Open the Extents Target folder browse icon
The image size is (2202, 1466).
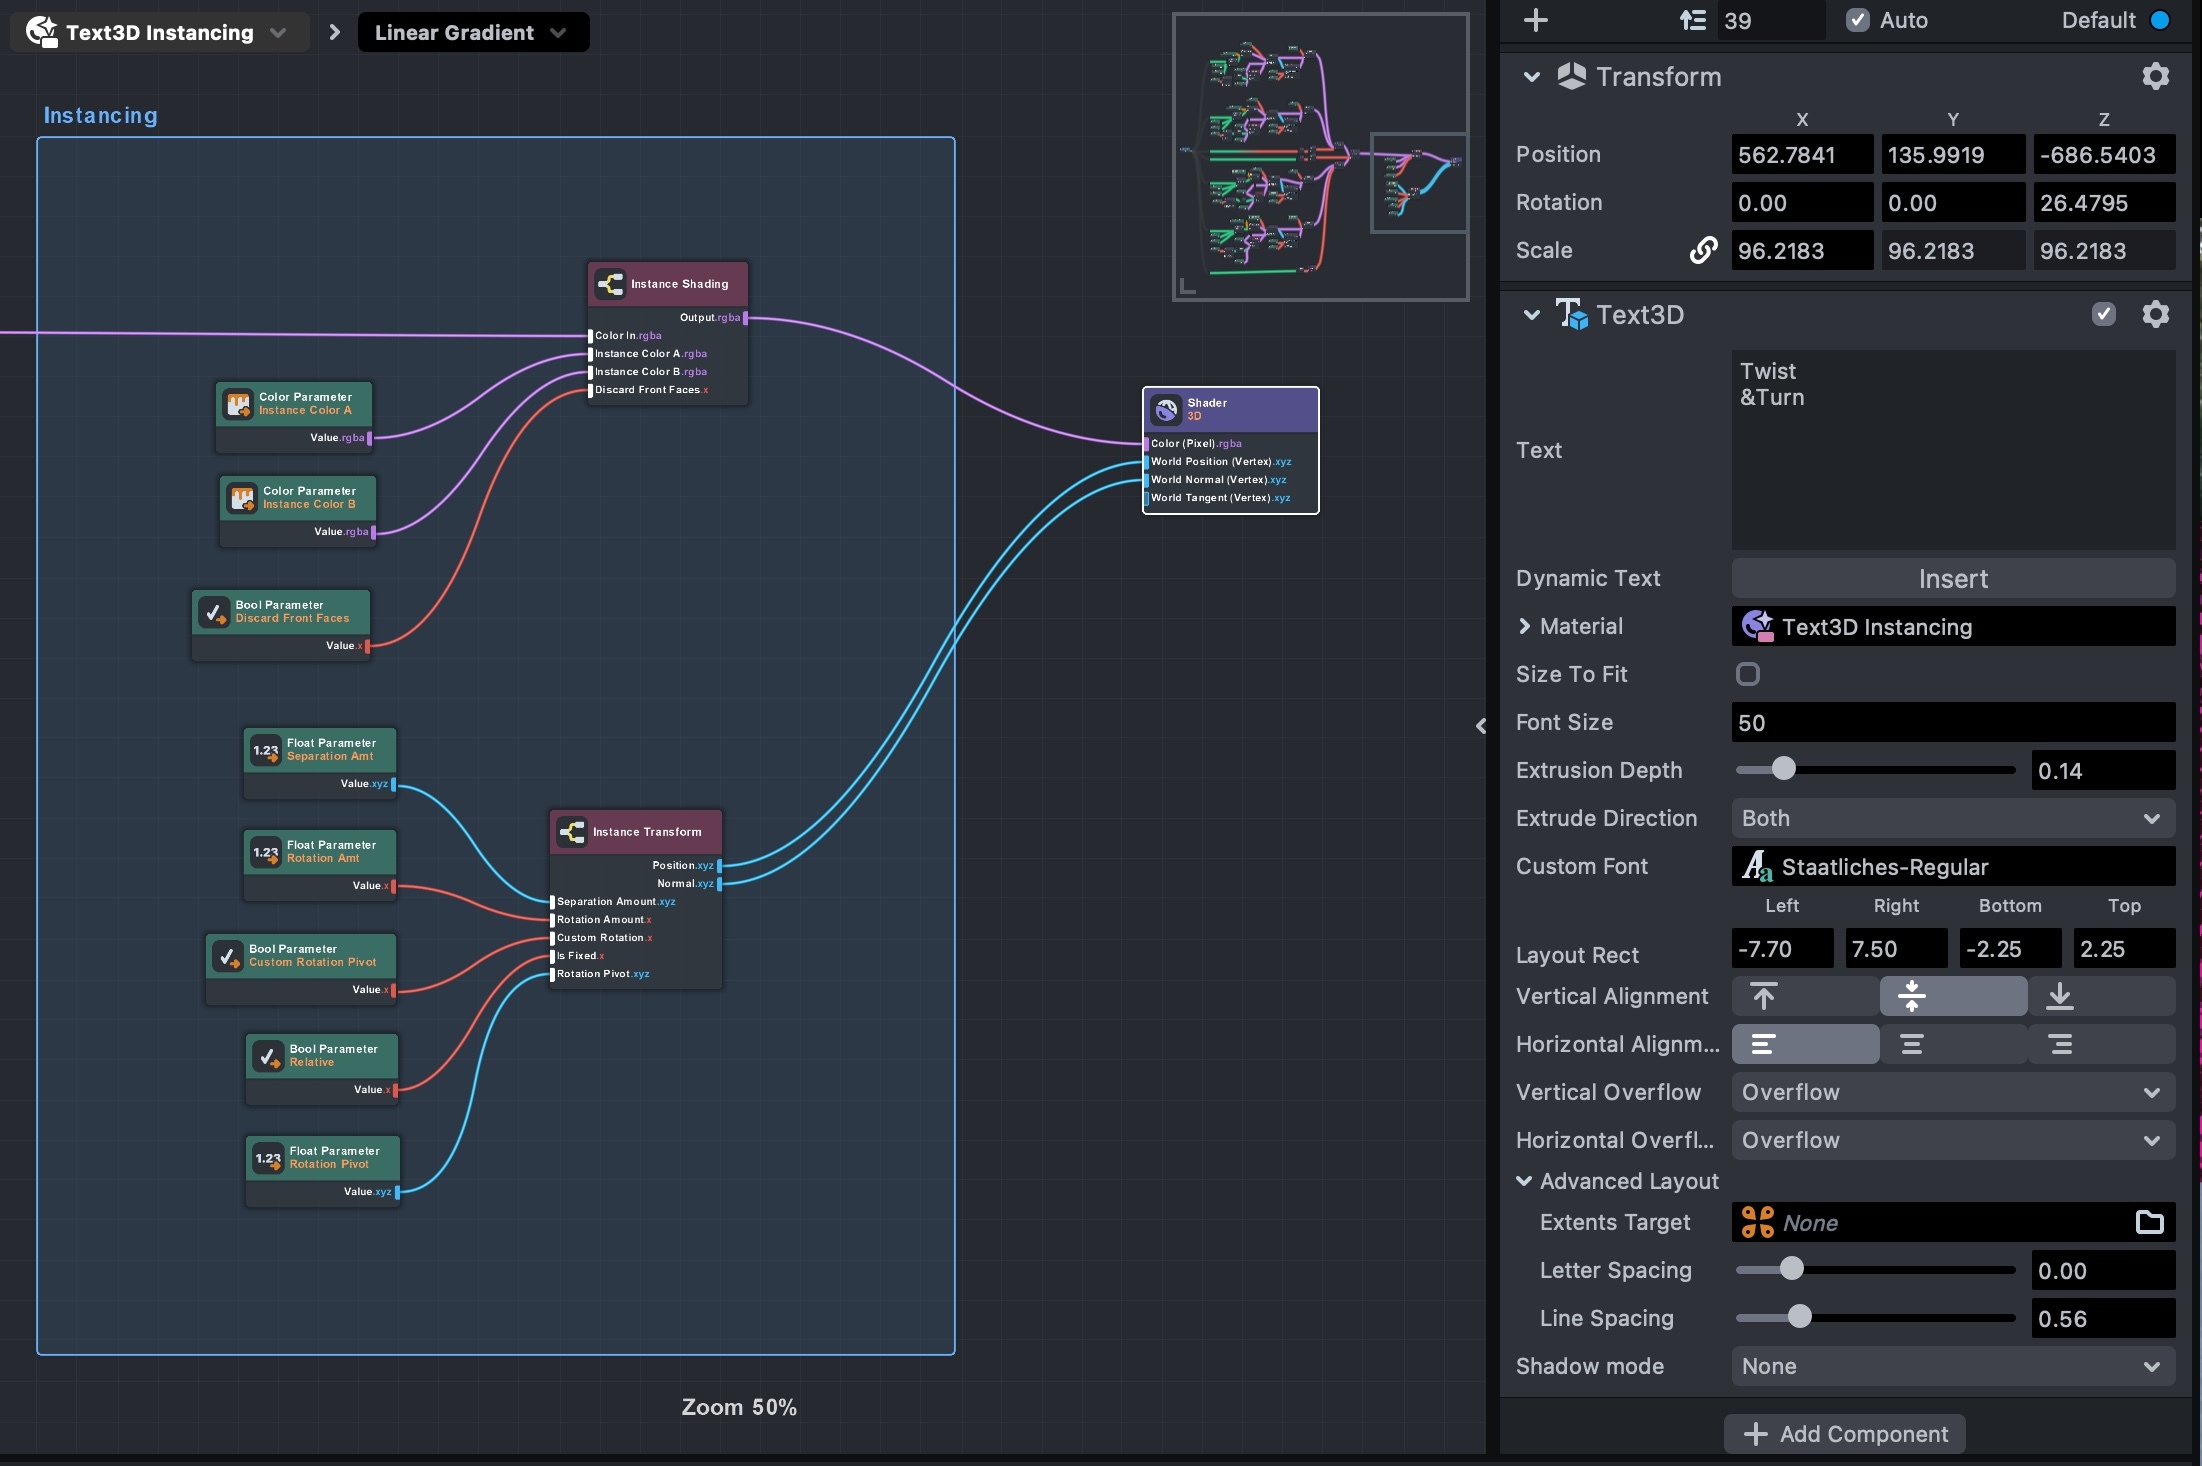click(2149, 1222)
